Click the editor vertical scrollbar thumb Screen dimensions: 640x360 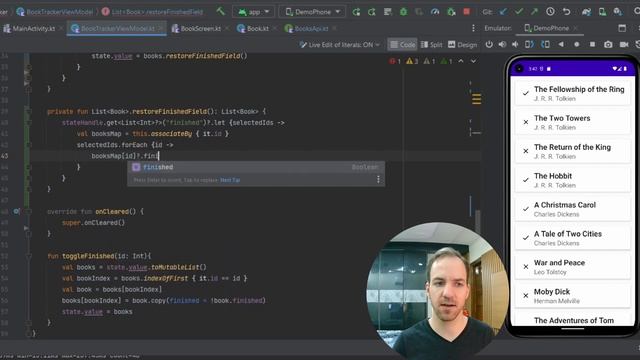tap(478, 222)
